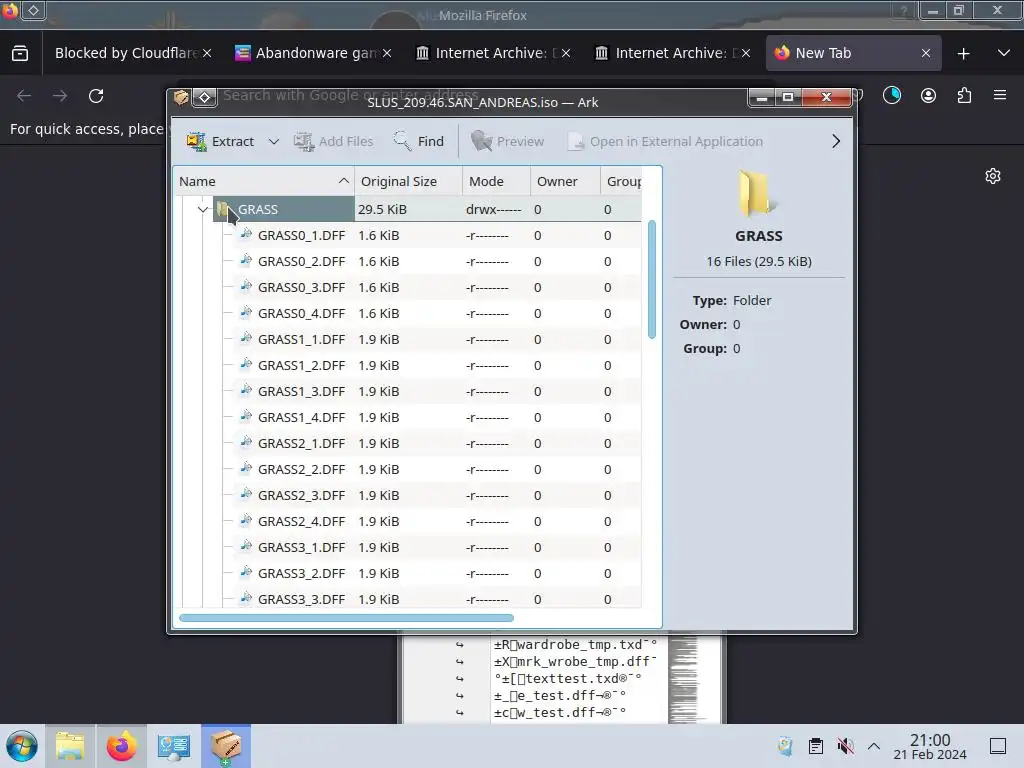Click file icon of GRASS0_1.DFF
Image resolution: width=1024 pixels, height=768 pixels.
(246, 234)
